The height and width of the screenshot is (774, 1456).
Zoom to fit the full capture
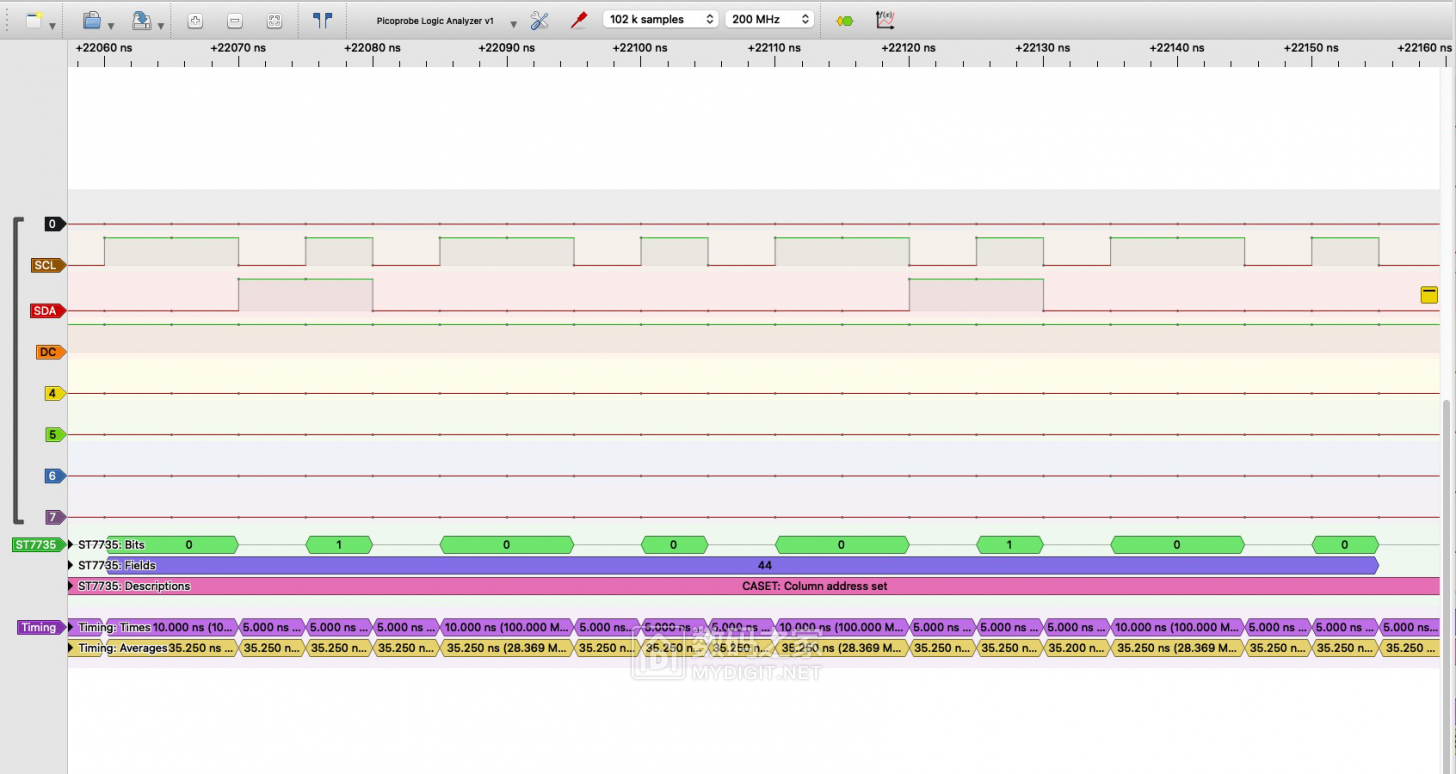tap(274, 20)
